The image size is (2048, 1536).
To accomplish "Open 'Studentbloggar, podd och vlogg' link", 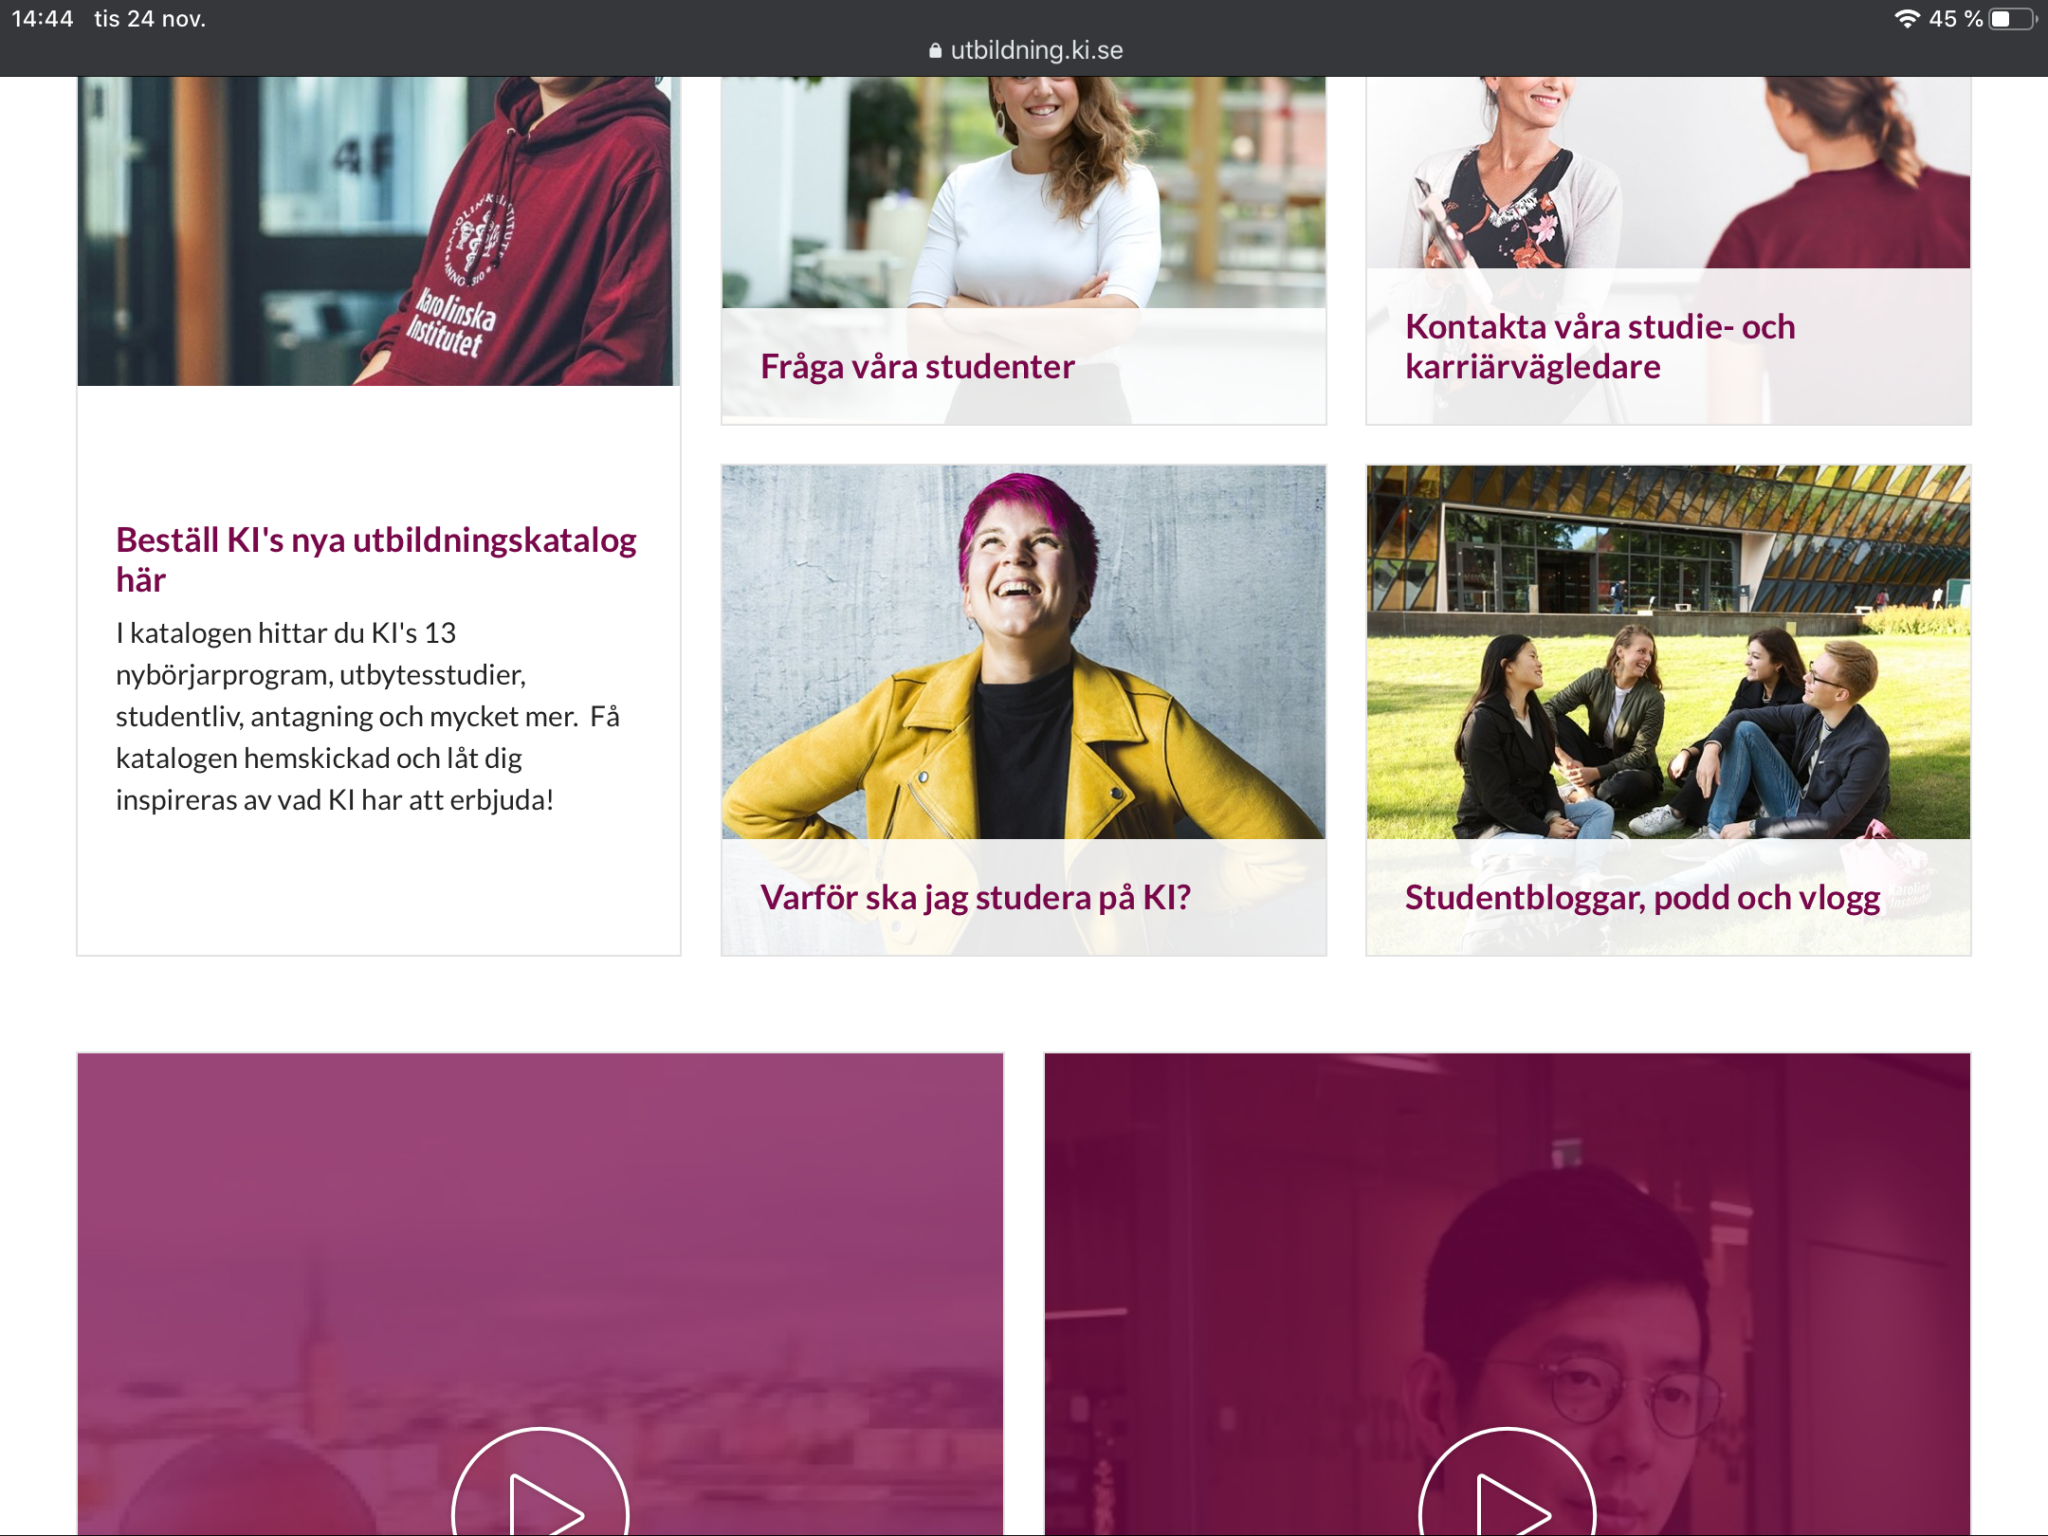I will click(x=1642, y=897).
